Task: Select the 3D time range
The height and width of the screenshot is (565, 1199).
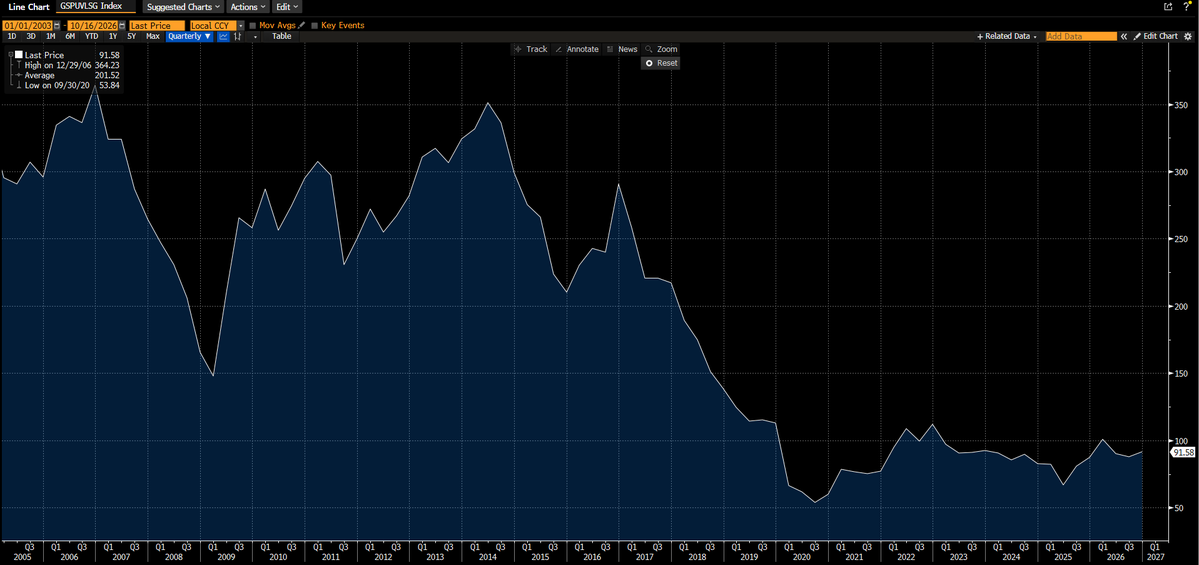Action: [x=31, y=36]
